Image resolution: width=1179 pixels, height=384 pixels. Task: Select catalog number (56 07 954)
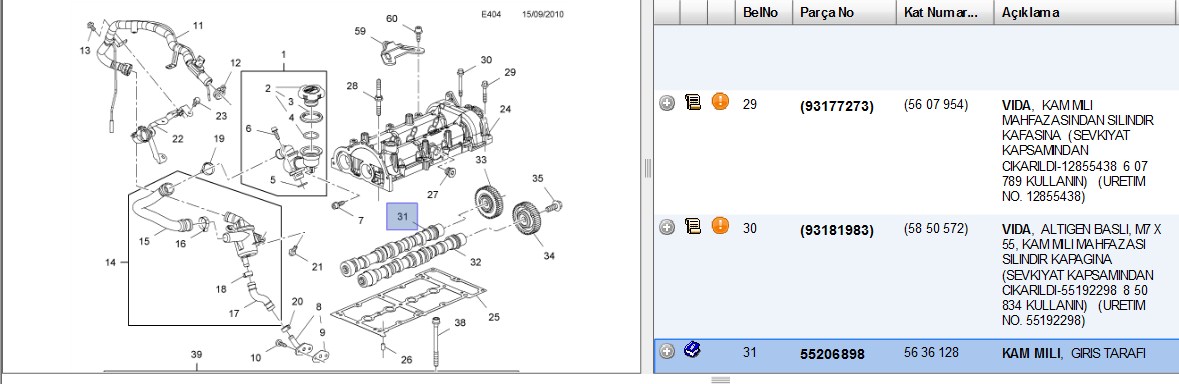[x=936, y=104]
